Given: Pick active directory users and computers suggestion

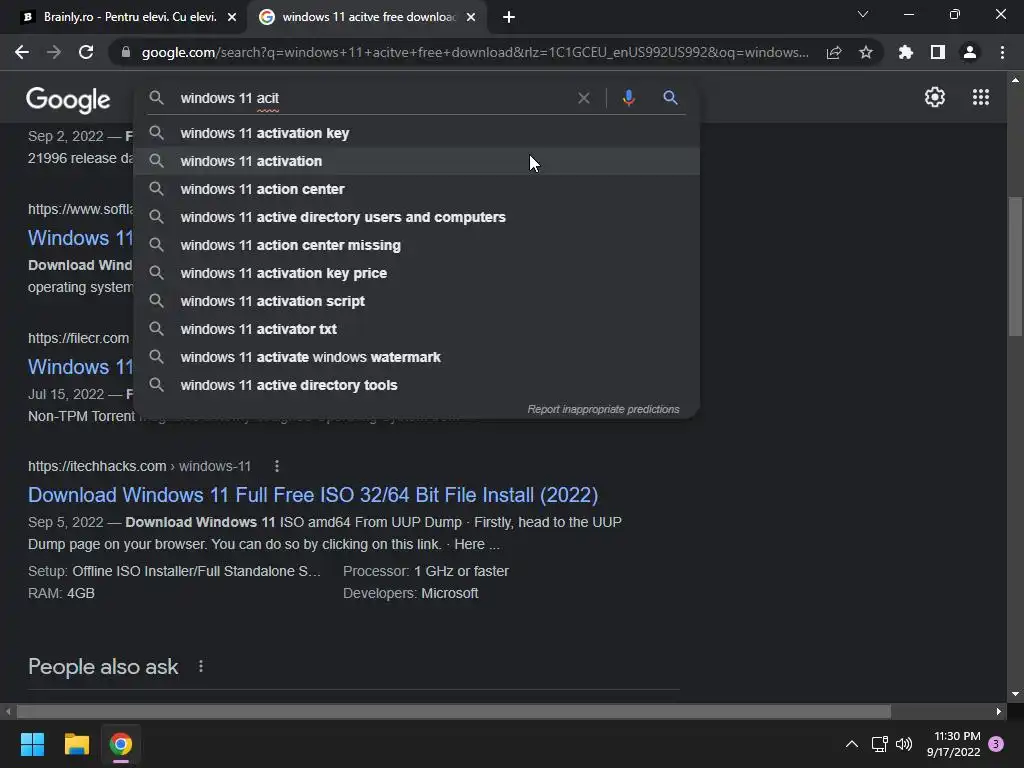Looking at the screenshot, I should [x=417, y=217].
